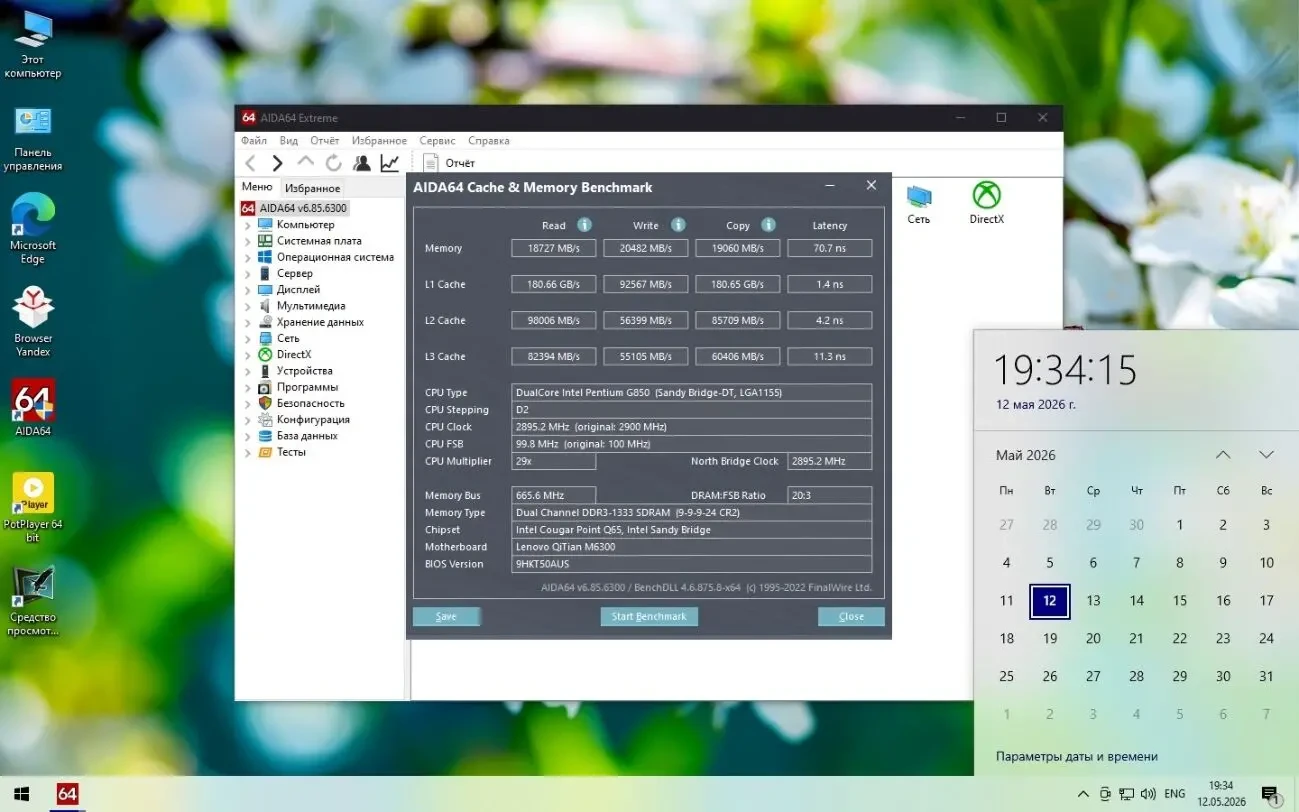Expand the Компьютер tree node
The height and width of the screenshot is (812, 1299).
(x=248, y=225)
